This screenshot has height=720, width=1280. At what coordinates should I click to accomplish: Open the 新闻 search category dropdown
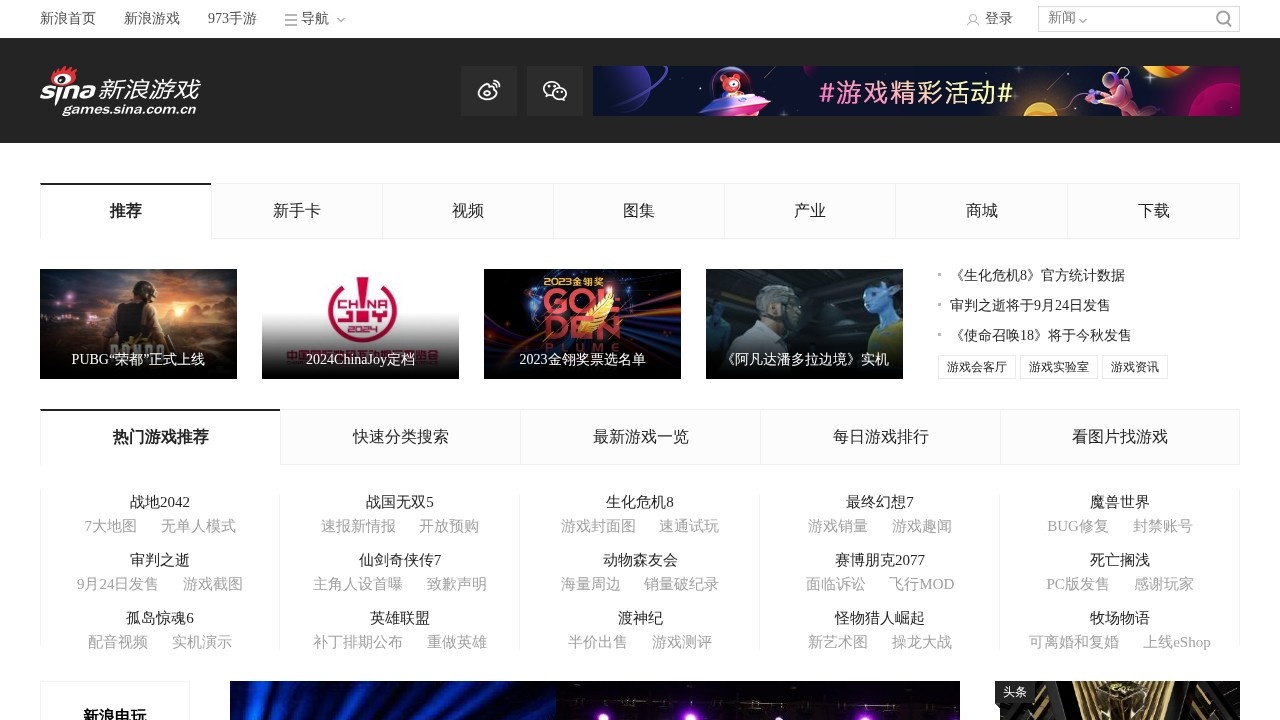1067,18
